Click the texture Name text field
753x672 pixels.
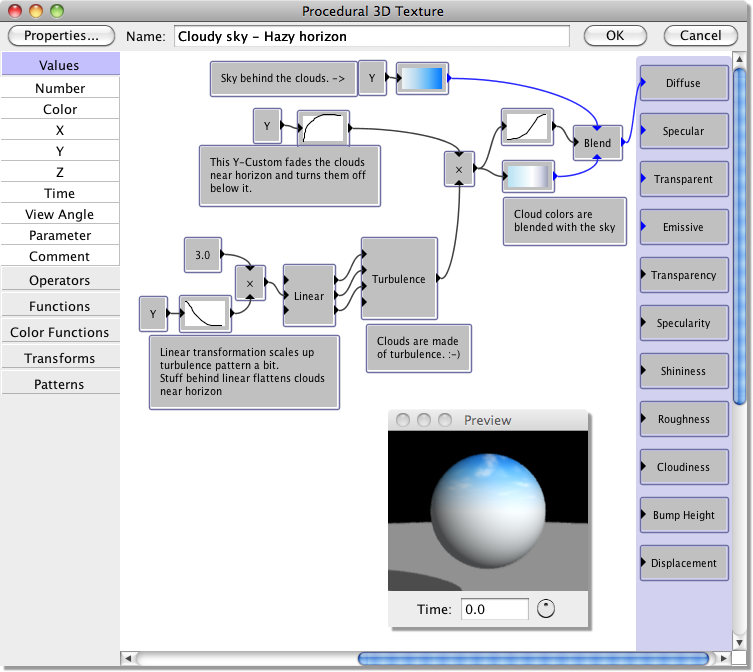(371, 36)
